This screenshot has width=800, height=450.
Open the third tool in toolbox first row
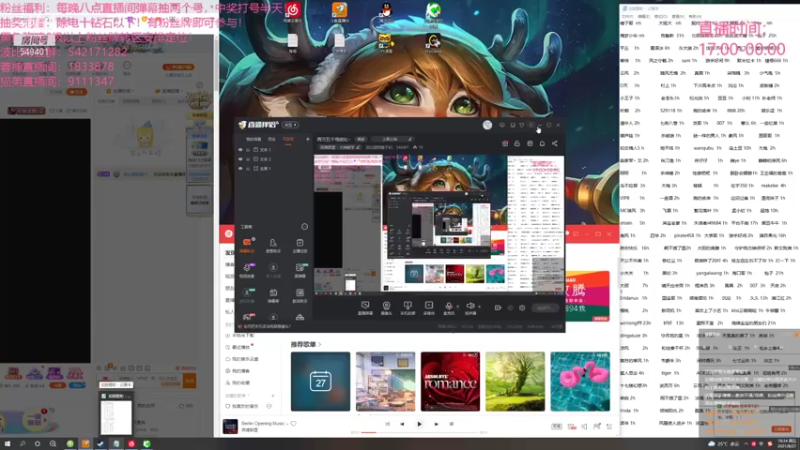point(299,245)
